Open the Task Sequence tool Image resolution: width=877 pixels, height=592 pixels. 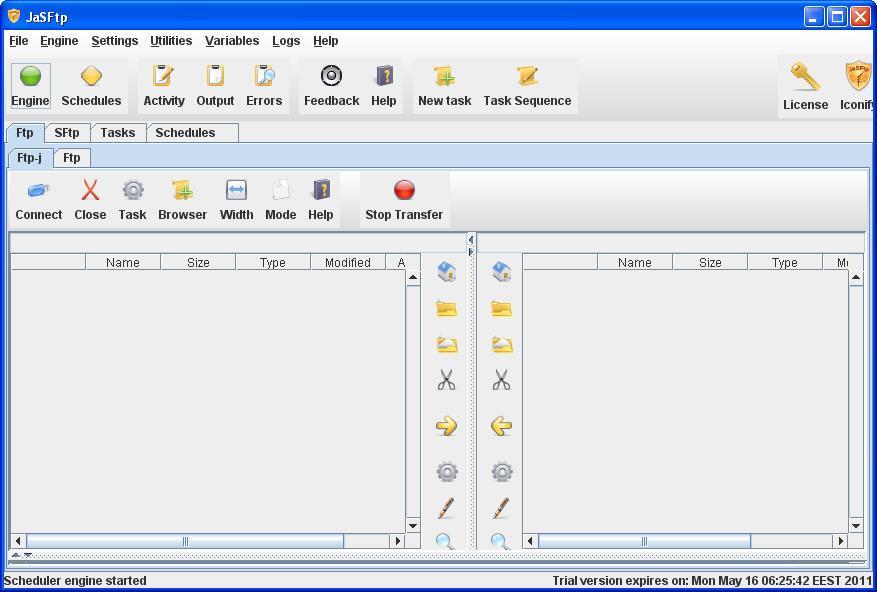tap(527, 86)
